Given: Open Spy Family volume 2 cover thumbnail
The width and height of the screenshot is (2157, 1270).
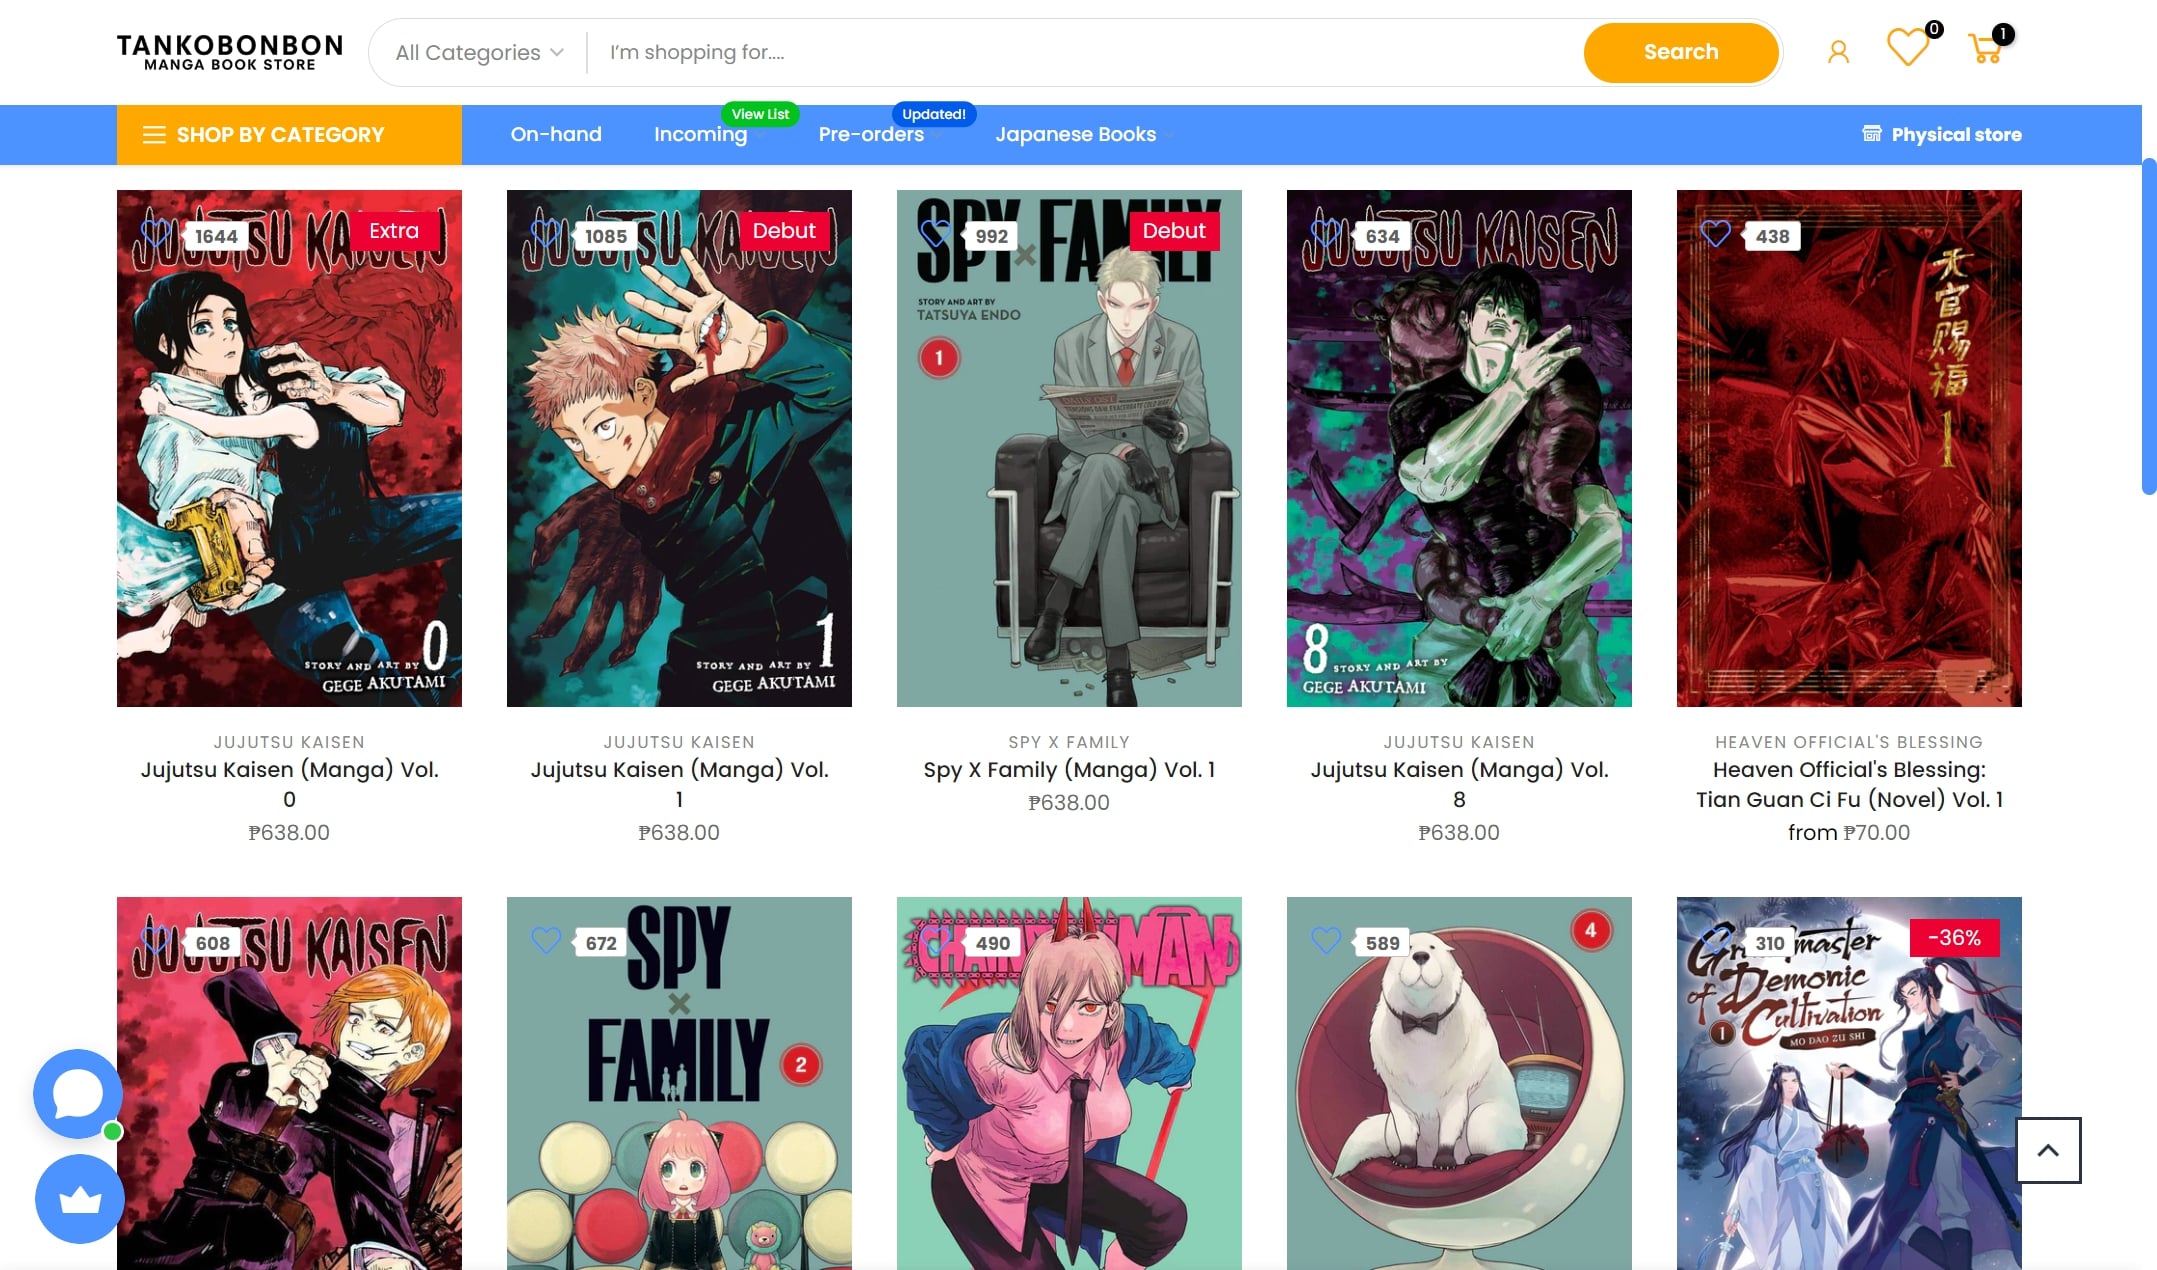Looking at the screenshot, I should (x=679, y=1083).
